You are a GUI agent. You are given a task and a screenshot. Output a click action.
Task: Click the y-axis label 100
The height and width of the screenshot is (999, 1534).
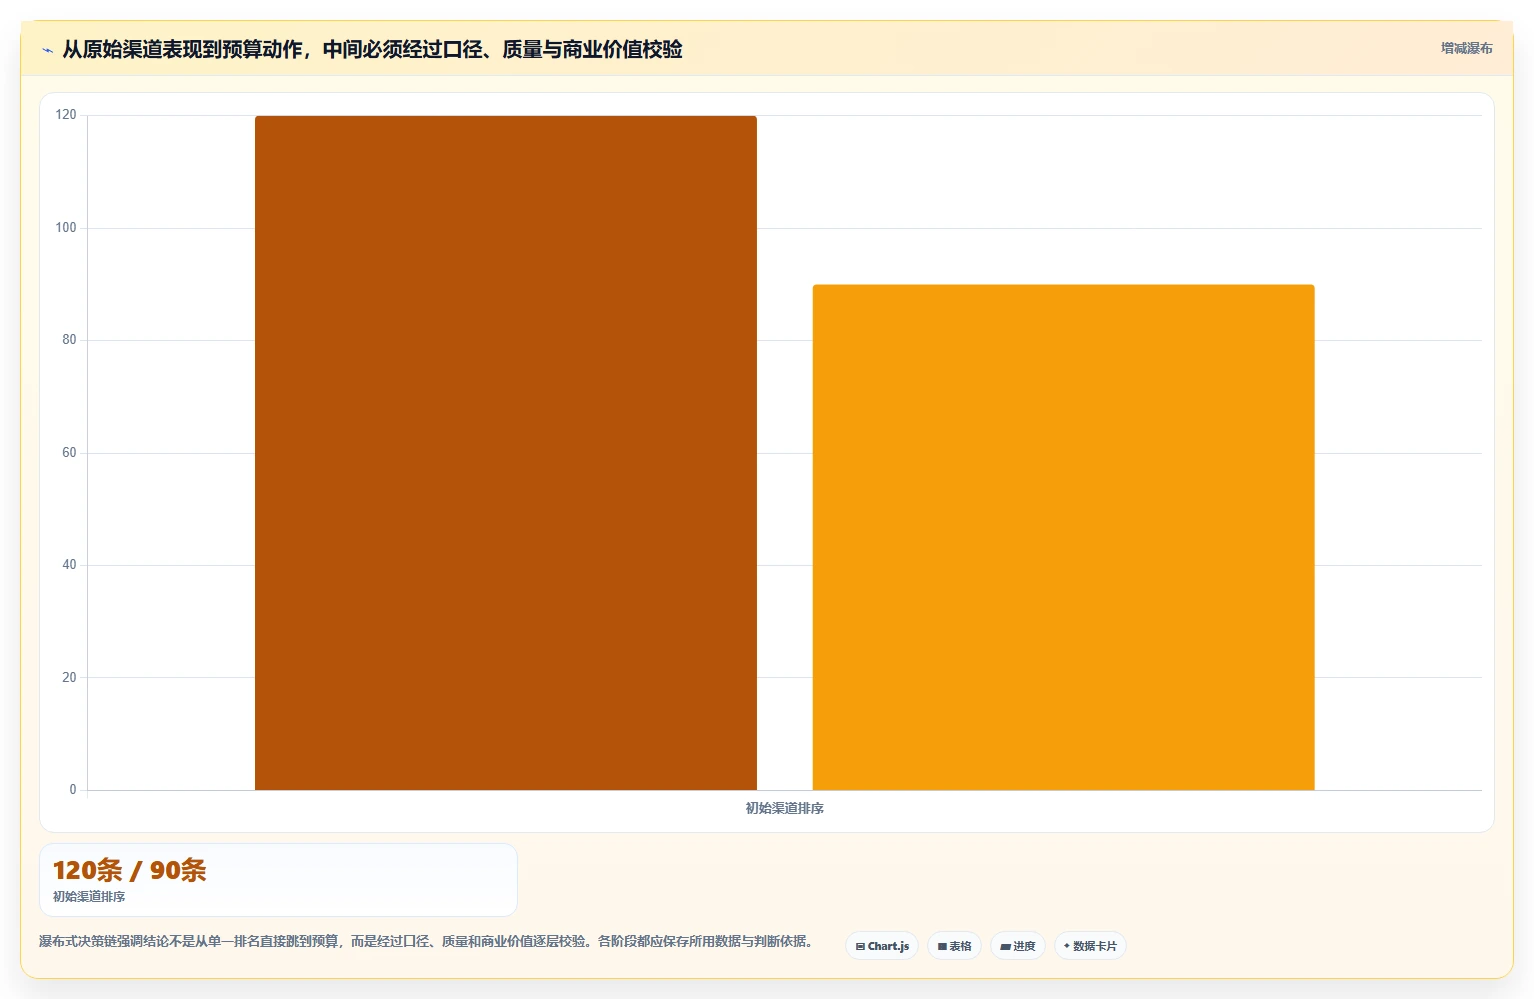coord(66,228)
